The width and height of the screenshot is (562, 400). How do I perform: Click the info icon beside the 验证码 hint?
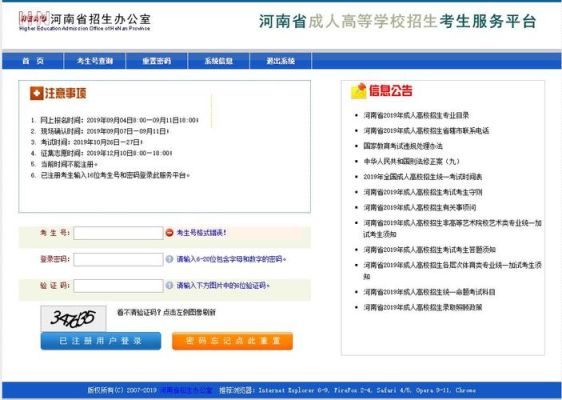tap(170, 285)
